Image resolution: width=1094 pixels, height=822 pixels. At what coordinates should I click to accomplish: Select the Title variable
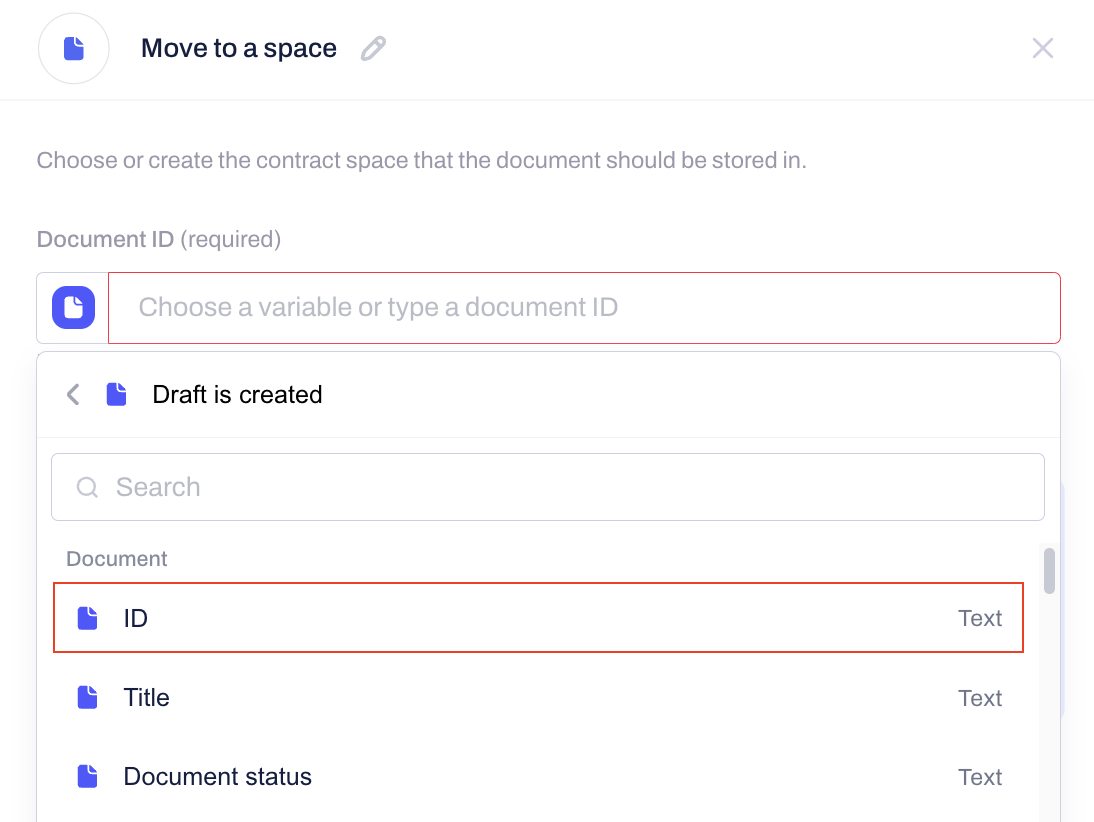pos(539,697)
